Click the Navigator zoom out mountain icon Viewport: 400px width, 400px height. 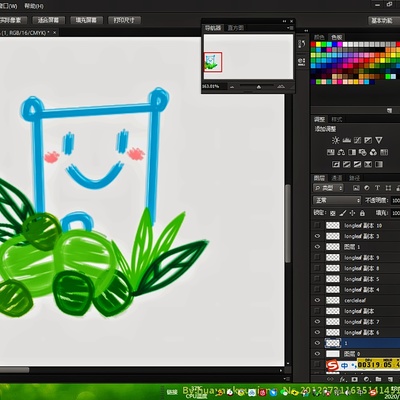[x=232, y=87]
